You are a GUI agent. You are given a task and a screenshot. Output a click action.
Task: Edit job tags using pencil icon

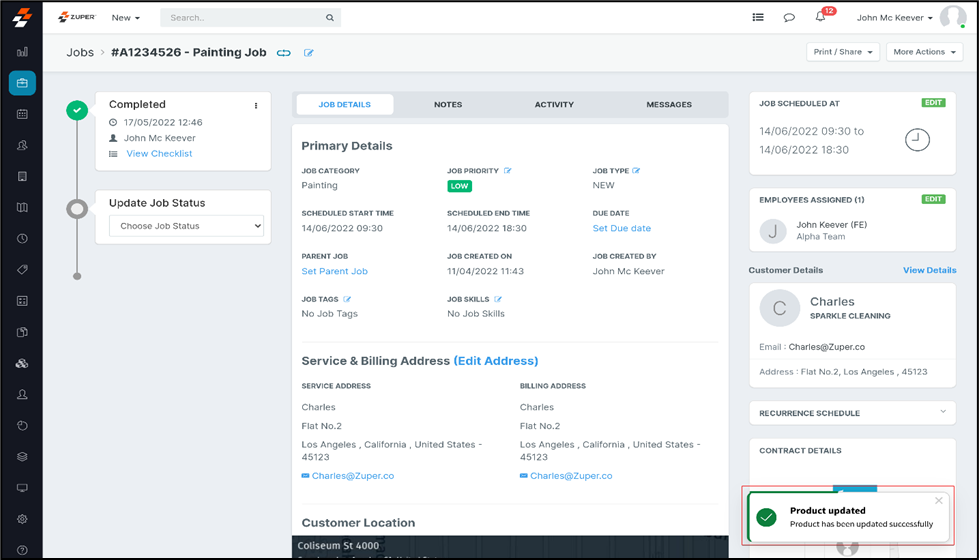tap(348, 299)
